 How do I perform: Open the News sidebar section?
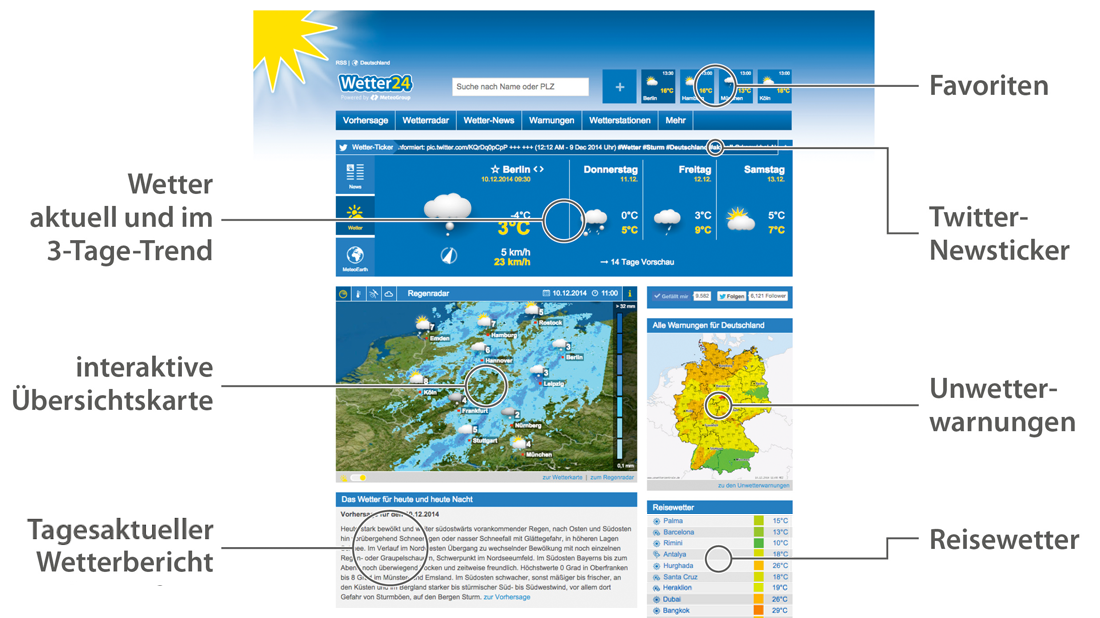click(355, 175)
